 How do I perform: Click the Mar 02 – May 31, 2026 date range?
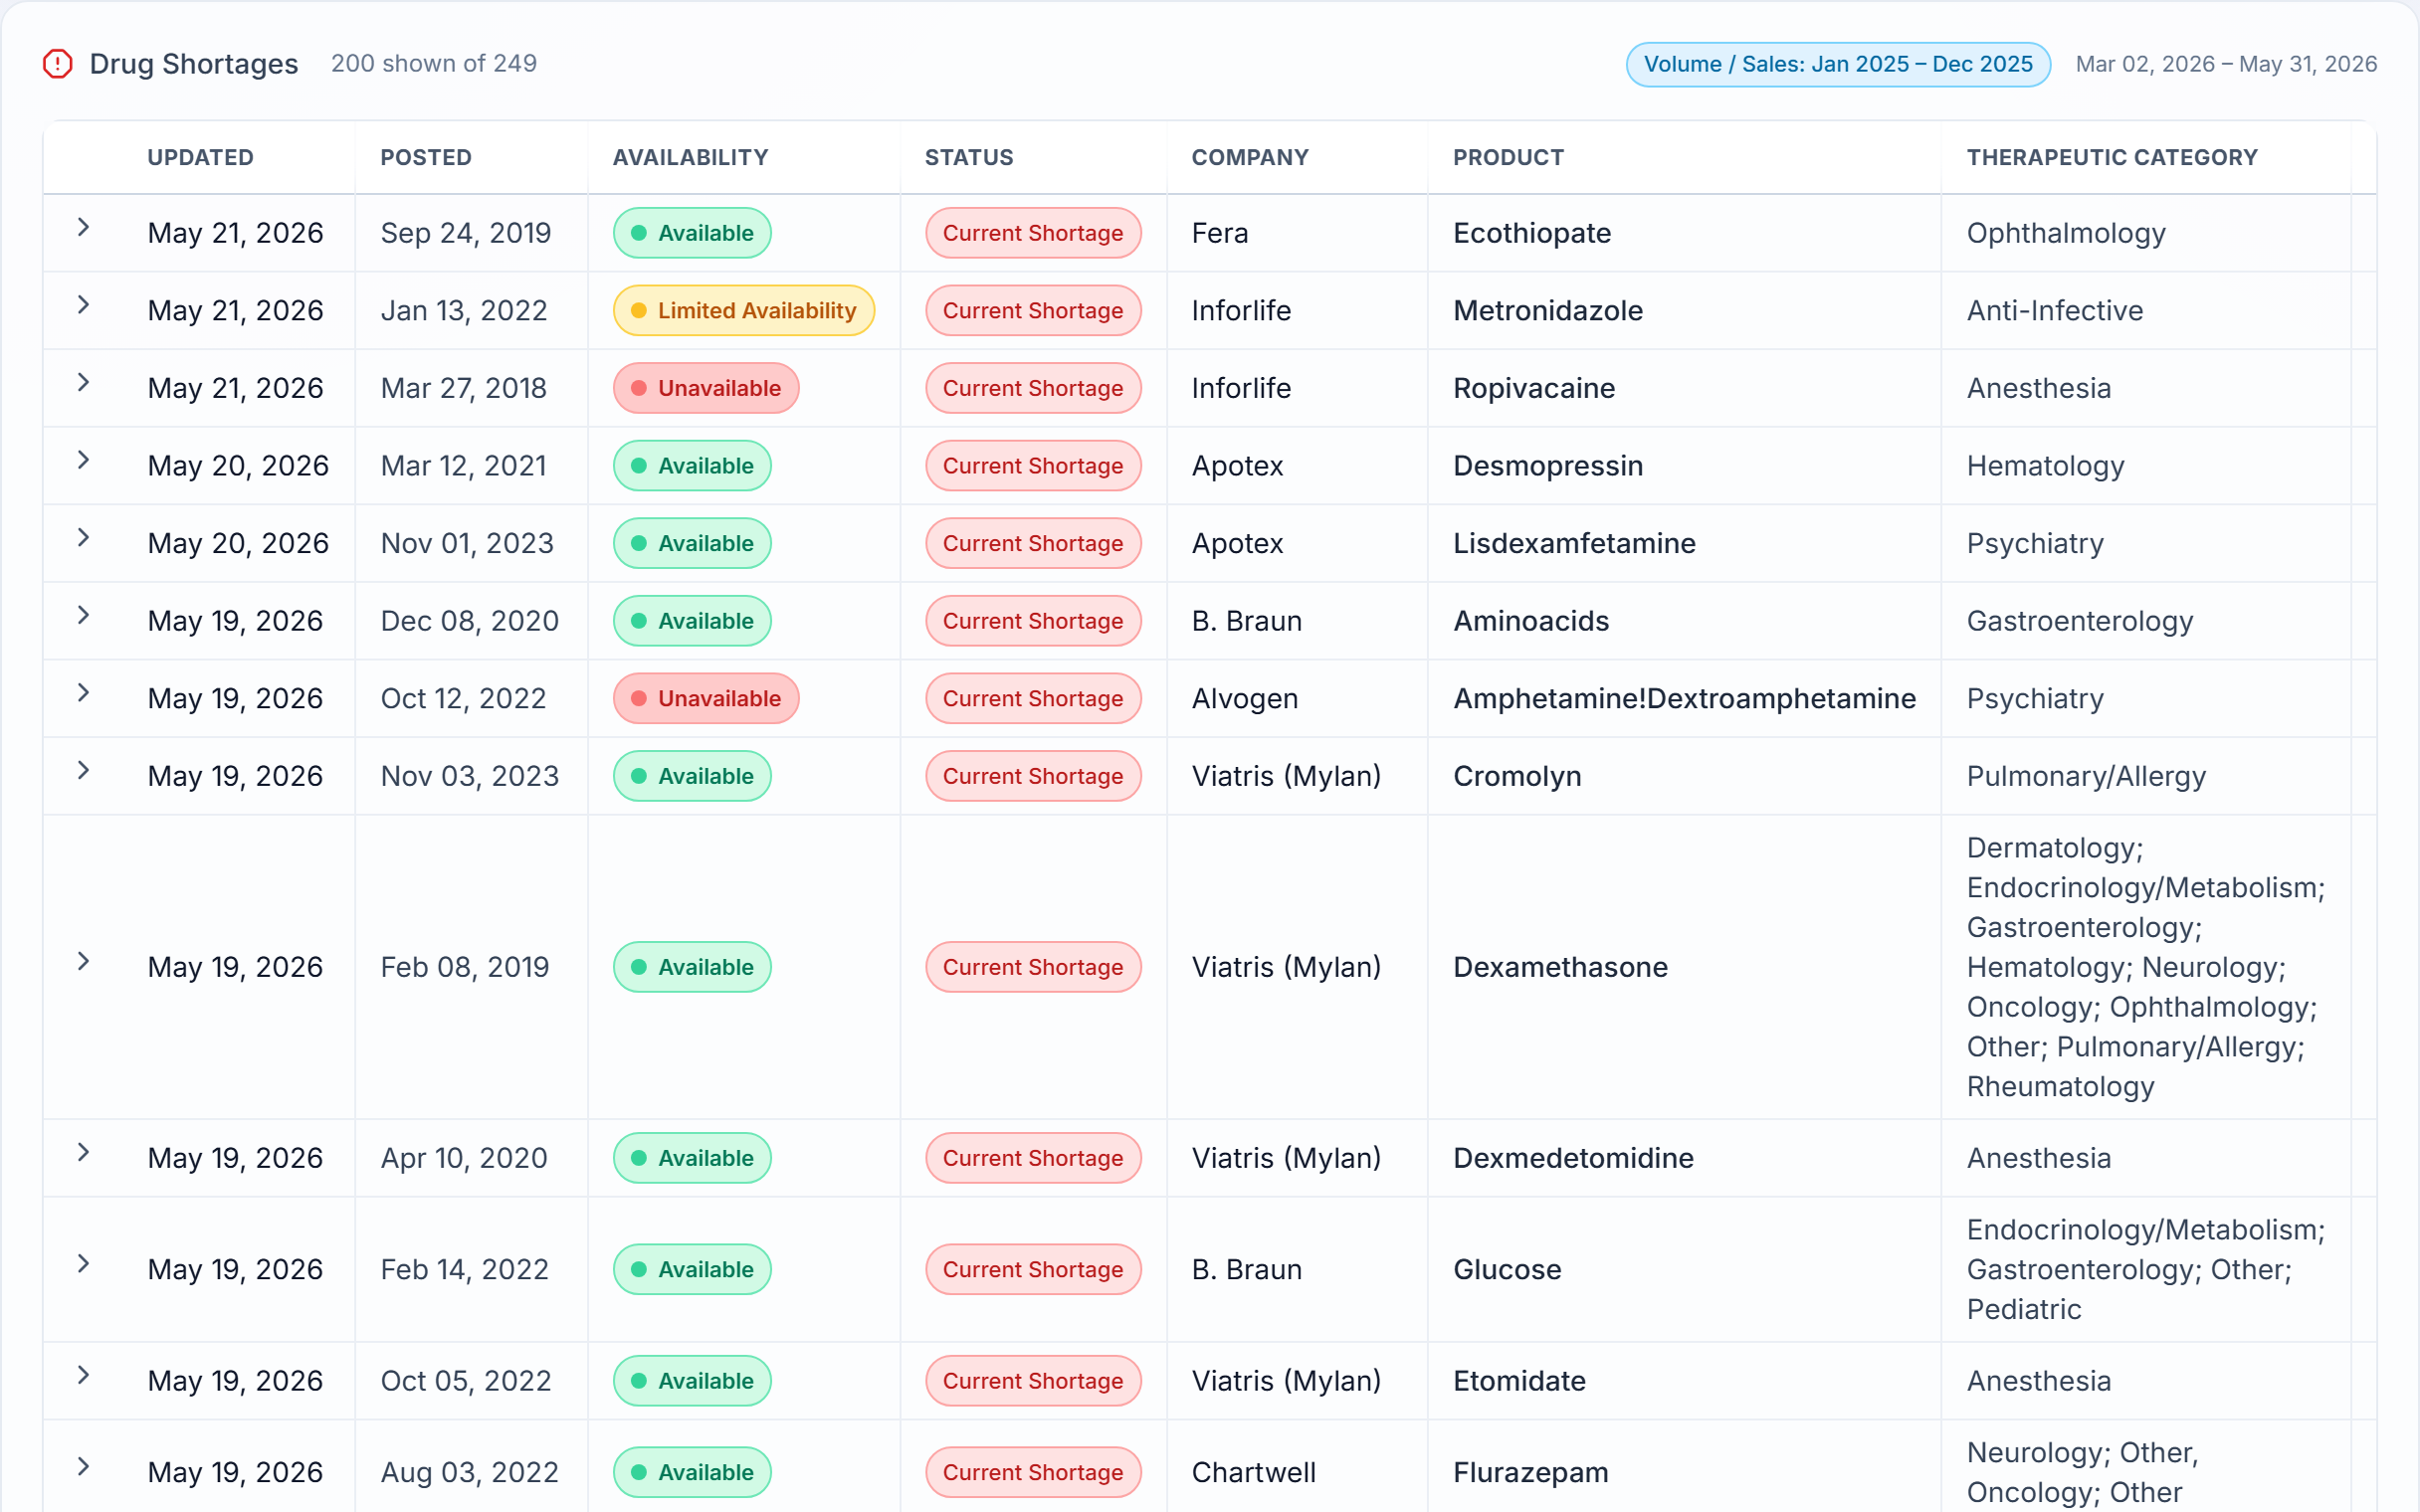click(x=2226, y=64)
